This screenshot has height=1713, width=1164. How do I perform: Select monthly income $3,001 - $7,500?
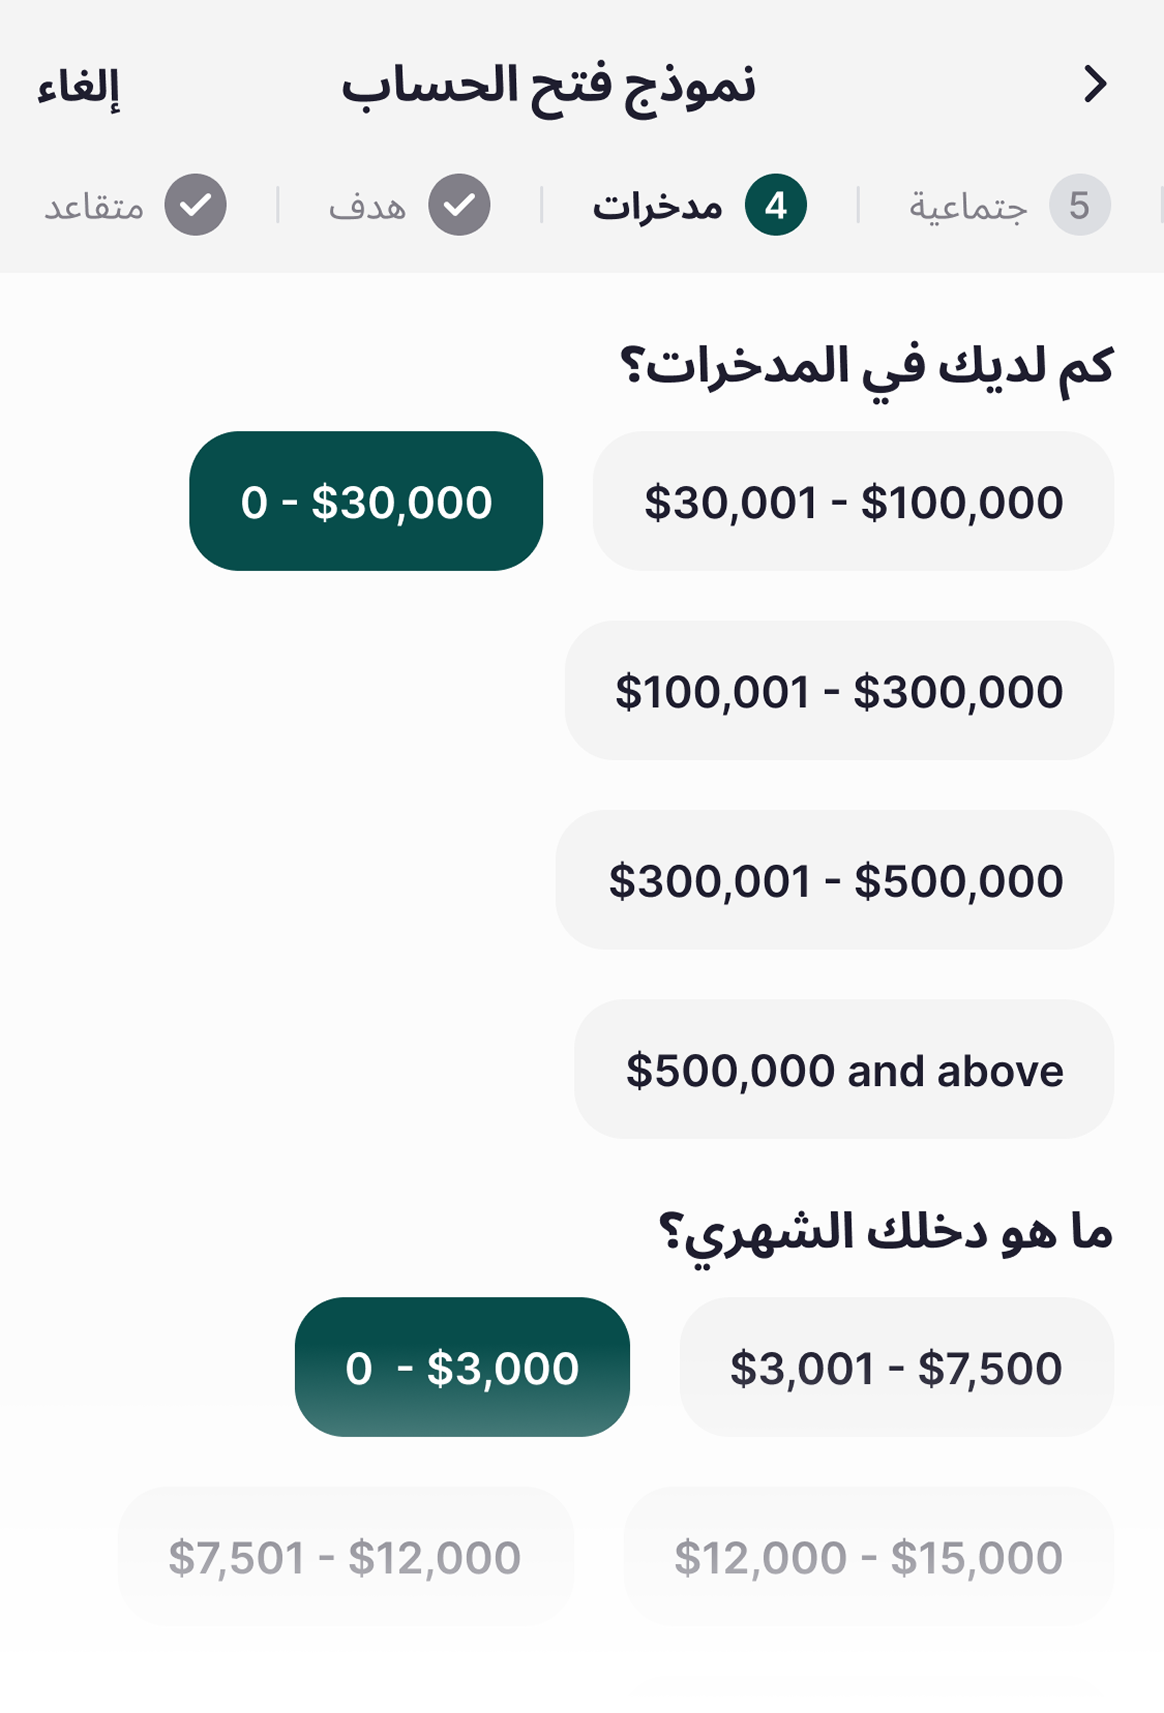coord(897,1367)
